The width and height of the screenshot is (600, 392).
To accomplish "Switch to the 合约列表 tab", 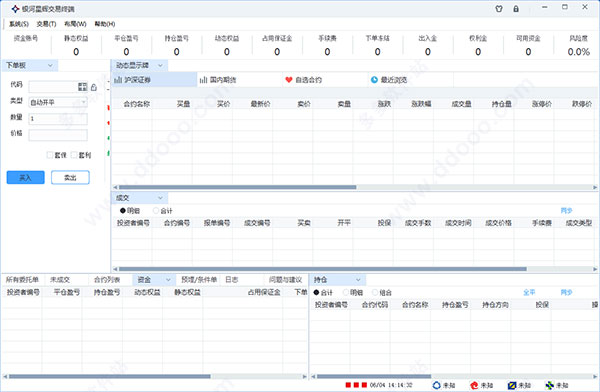I will coord(107,280).
